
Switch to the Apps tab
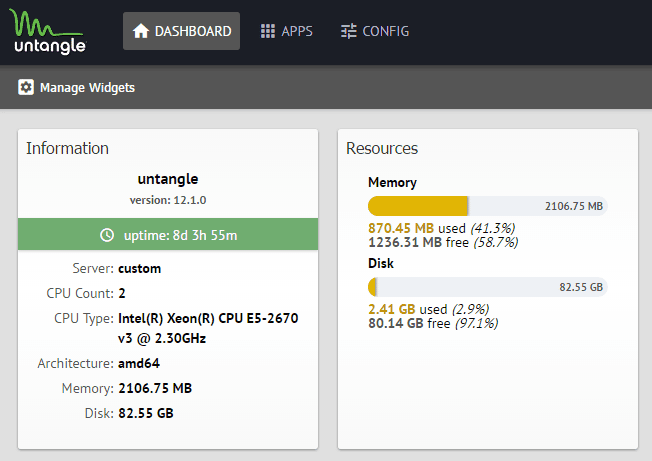coord(286,31)
